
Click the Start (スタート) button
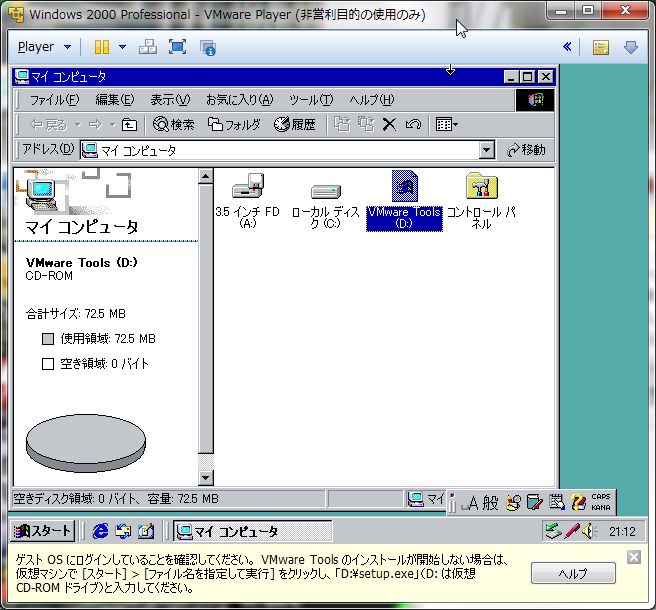pyautogui.click(x=43, y=531)
